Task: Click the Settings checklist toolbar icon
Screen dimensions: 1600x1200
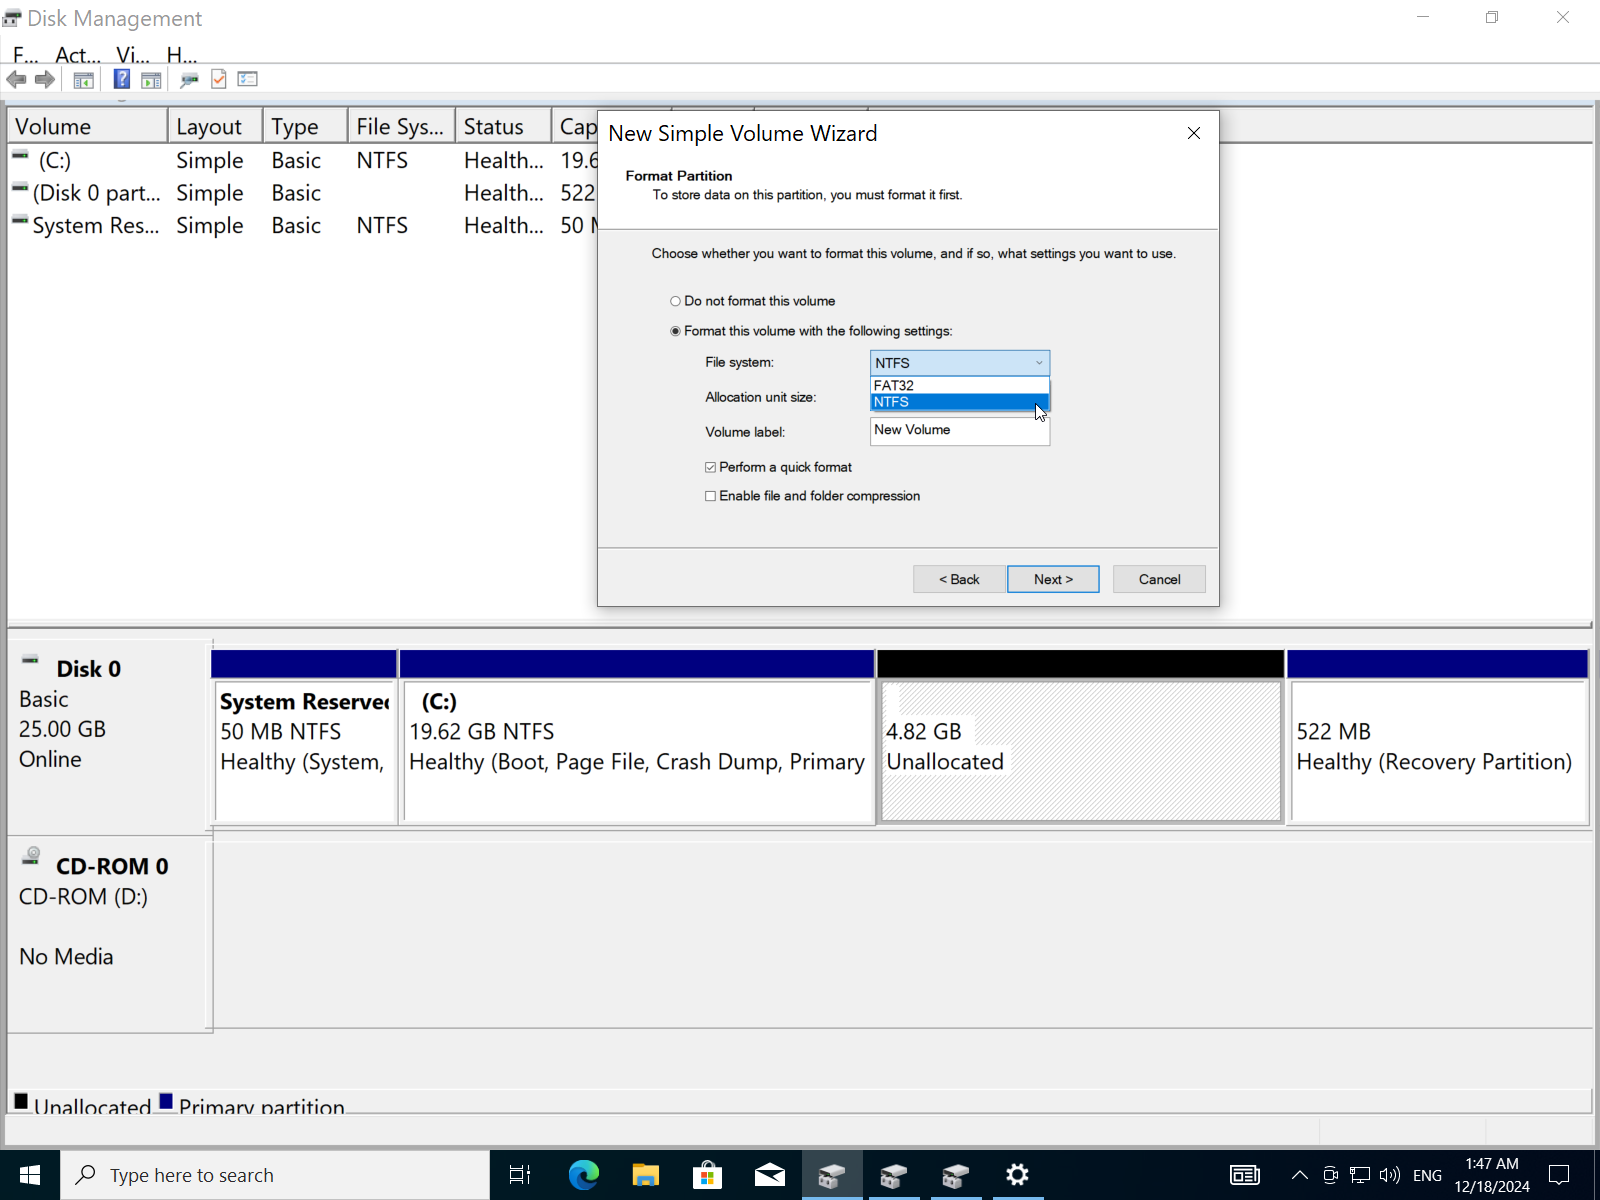Action: point(248,79)
